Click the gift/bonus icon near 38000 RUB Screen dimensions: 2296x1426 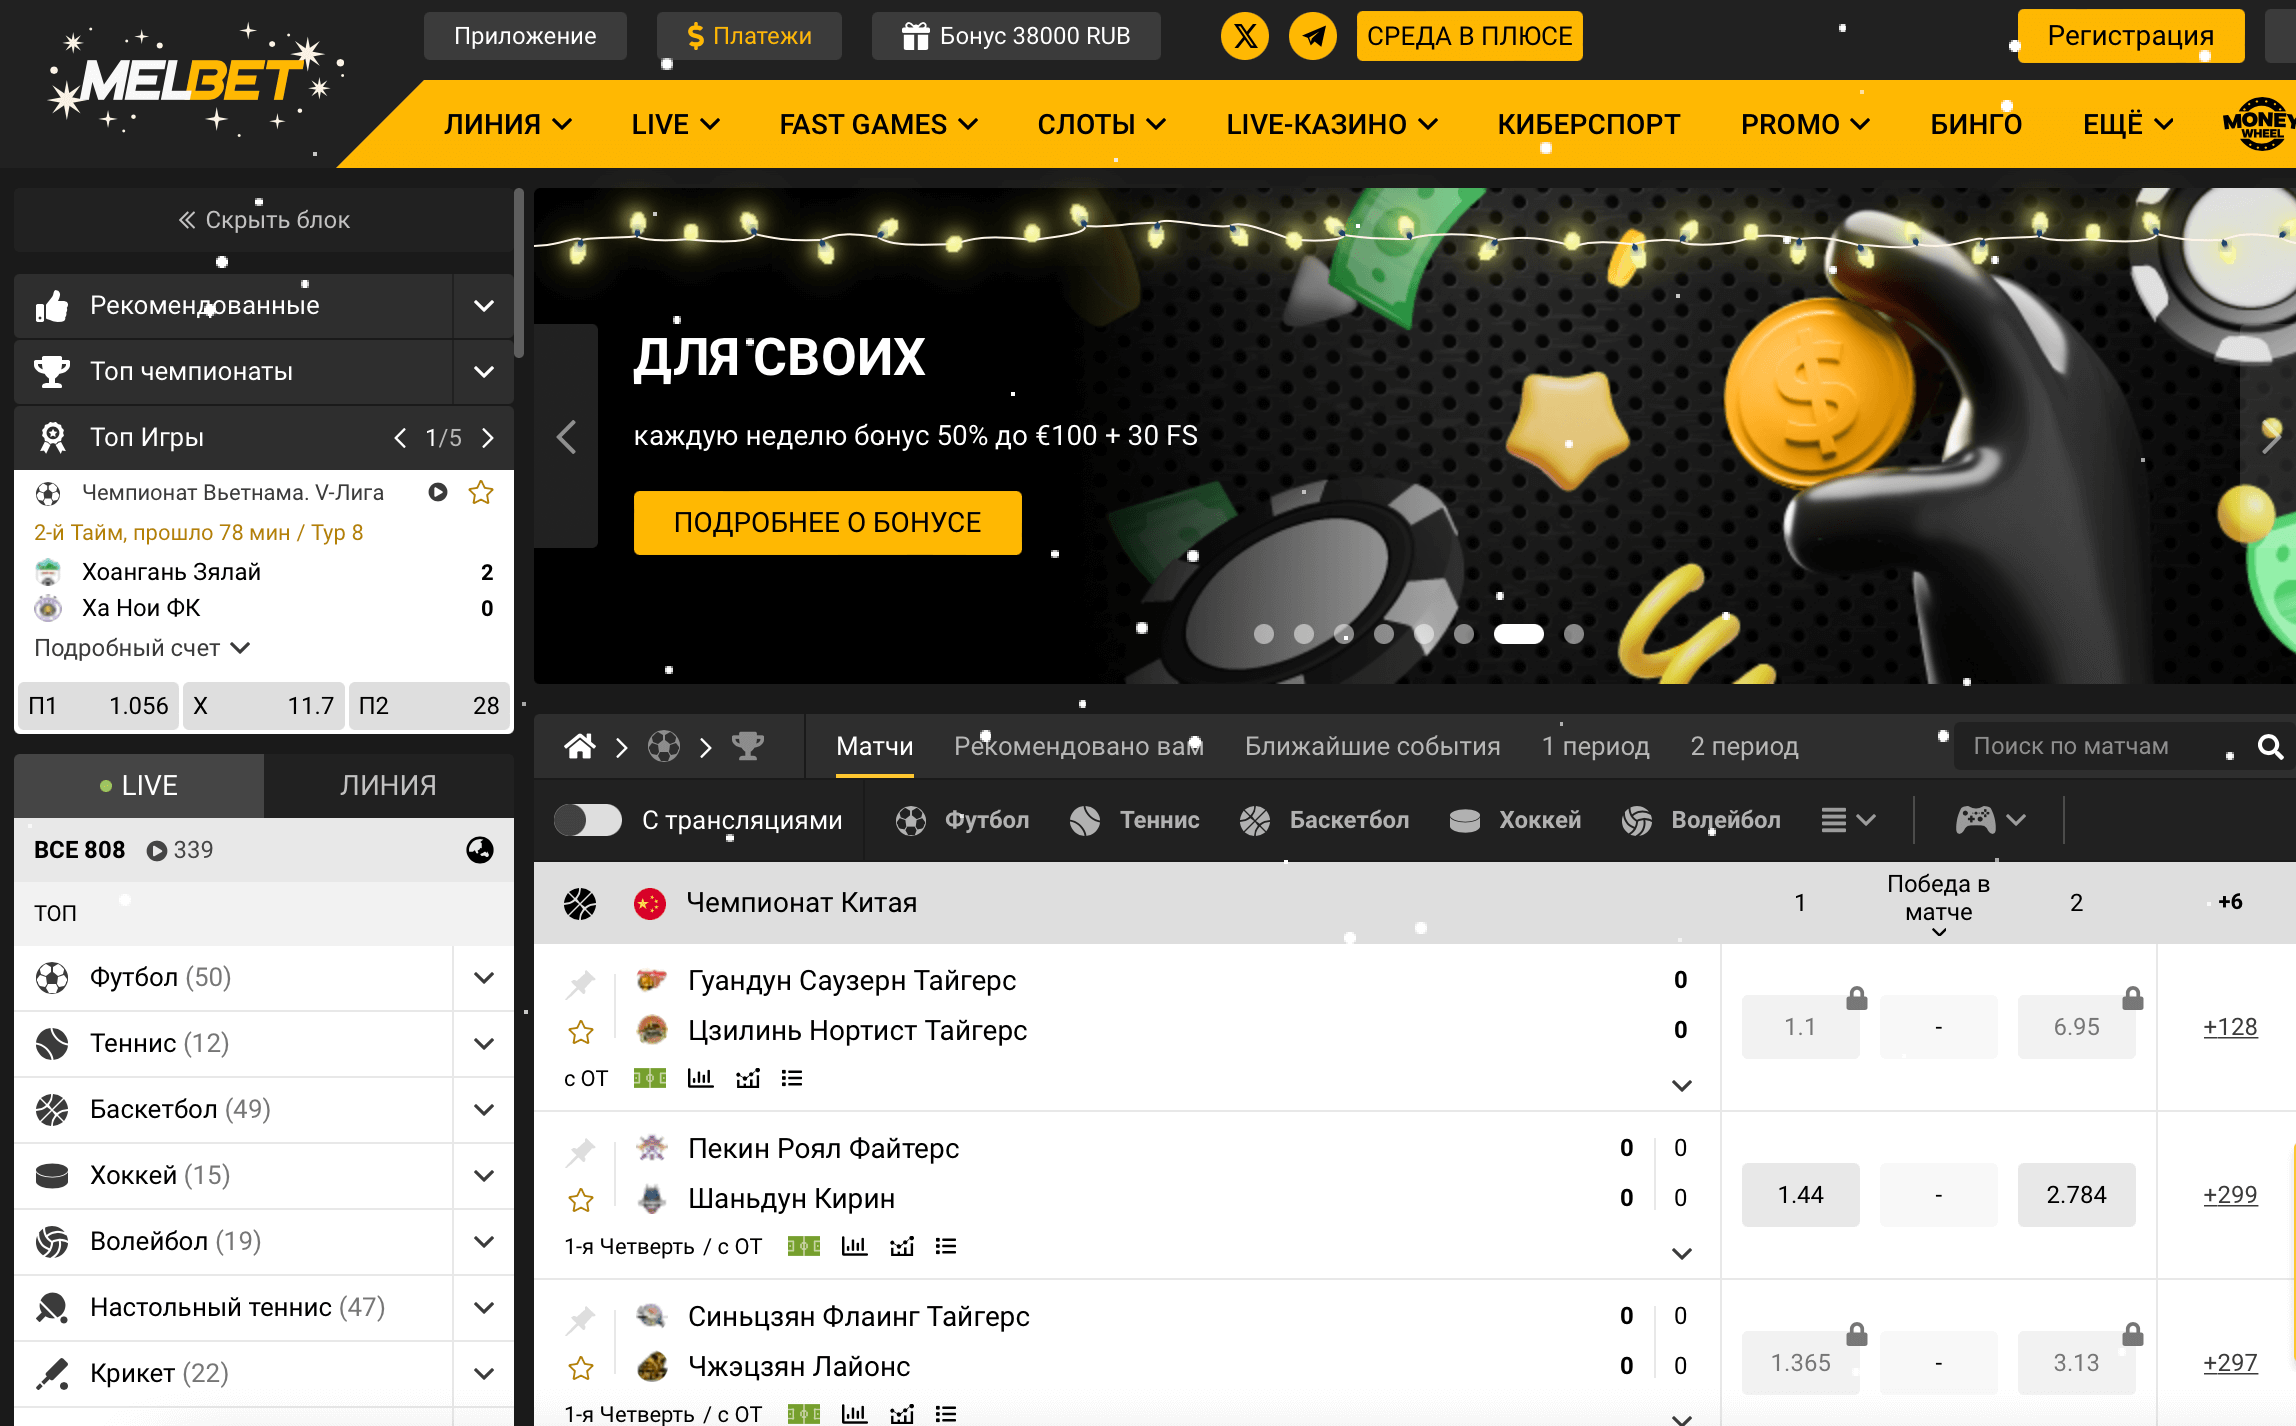coord(912,36)
